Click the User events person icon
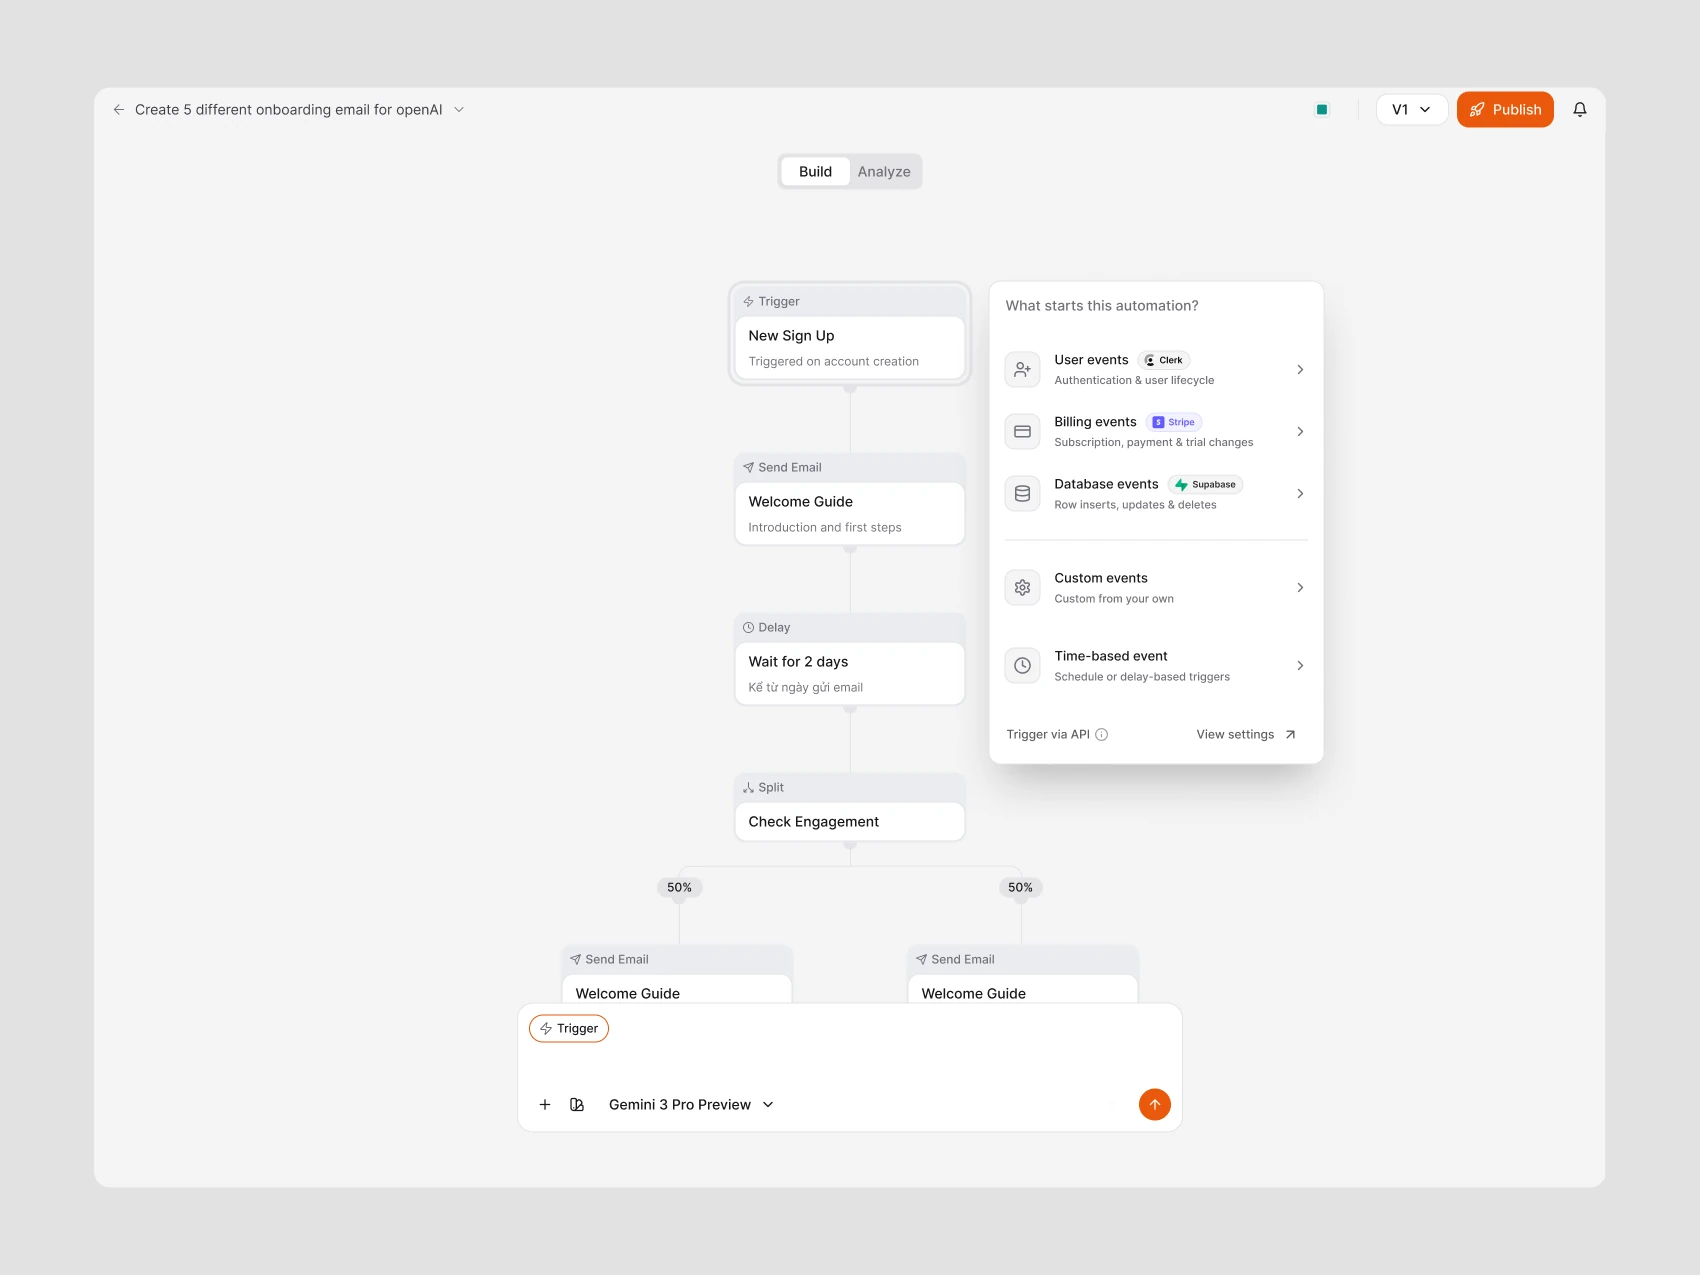This screenshot has width=1700, height=1275. coord(1022,370)
